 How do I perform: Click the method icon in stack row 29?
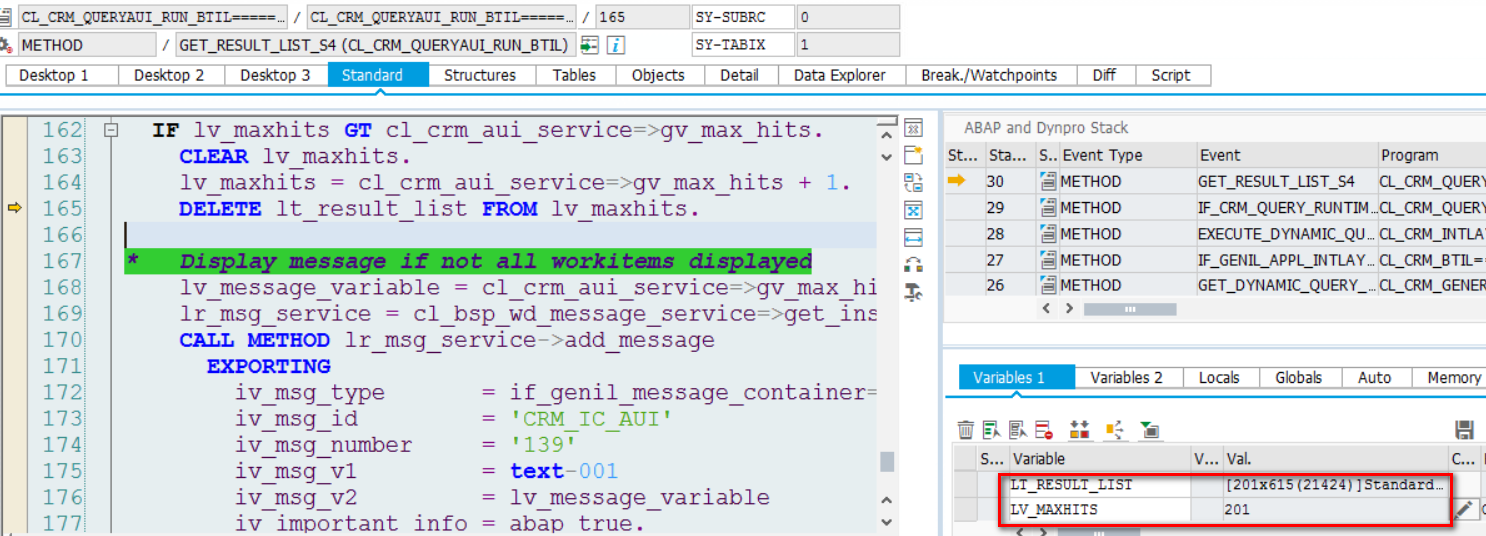(x=1047, y=207)
